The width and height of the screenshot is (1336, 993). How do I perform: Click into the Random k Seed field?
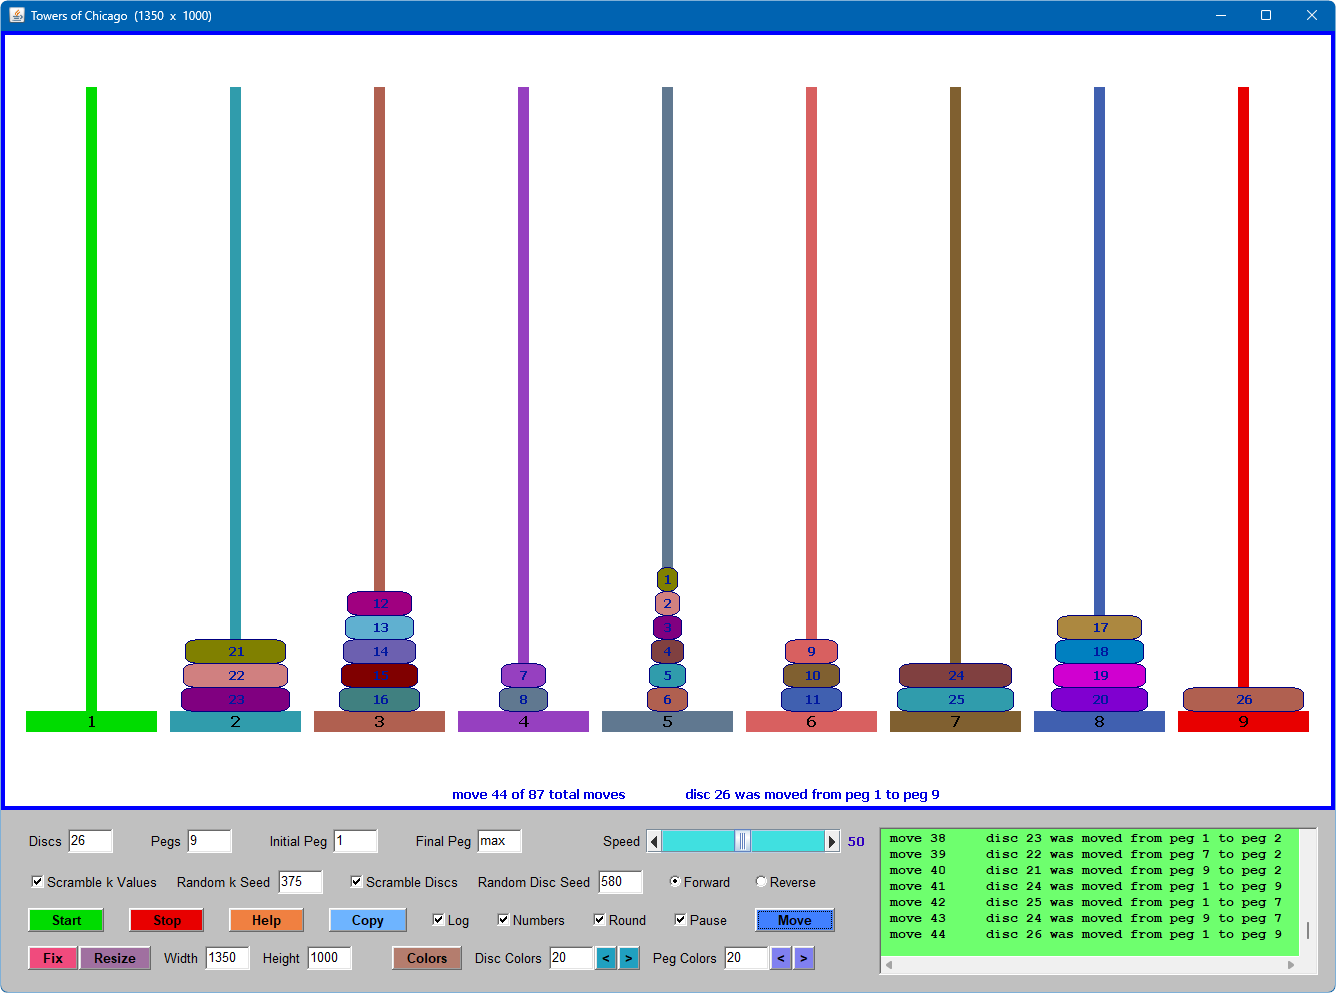pos(300,882)
